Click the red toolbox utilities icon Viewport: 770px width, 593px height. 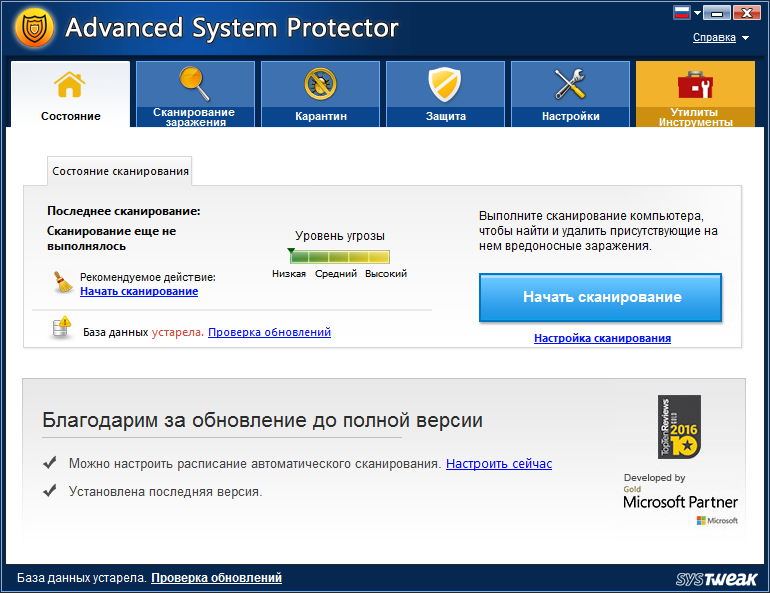click(x=695, y=85)
